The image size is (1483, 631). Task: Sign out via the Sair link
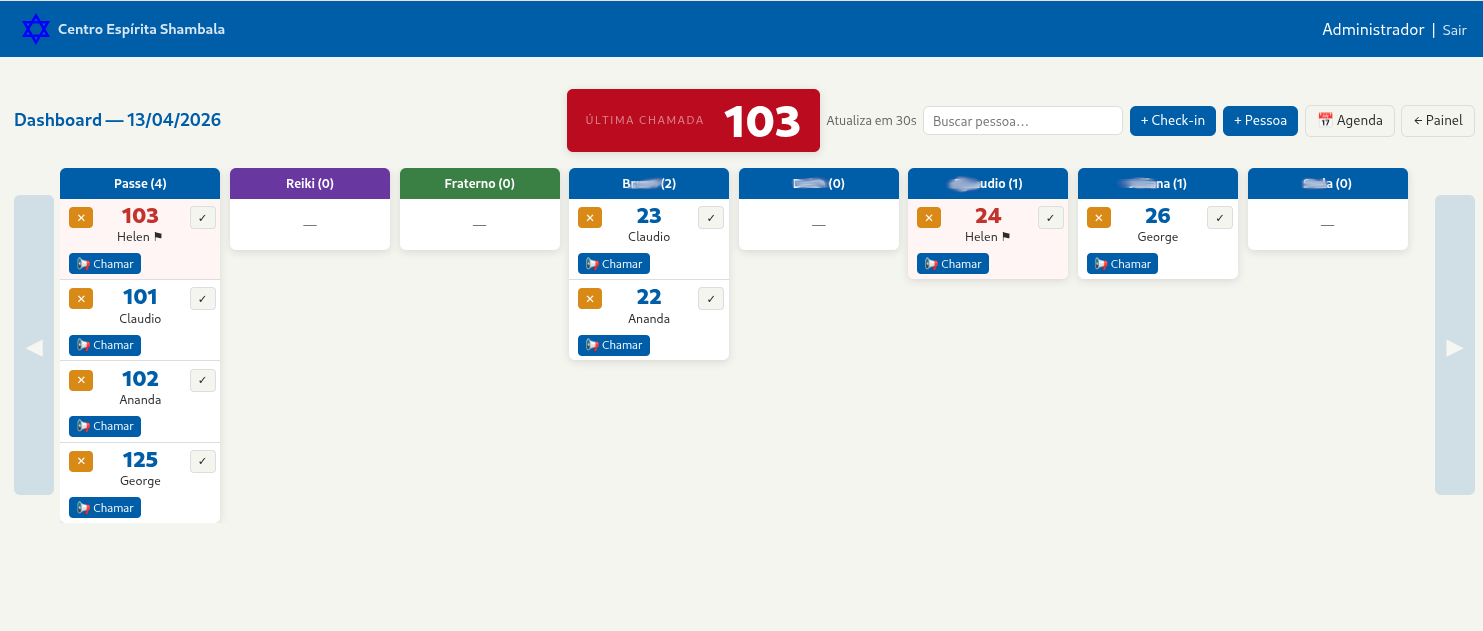pos(1454,29)
